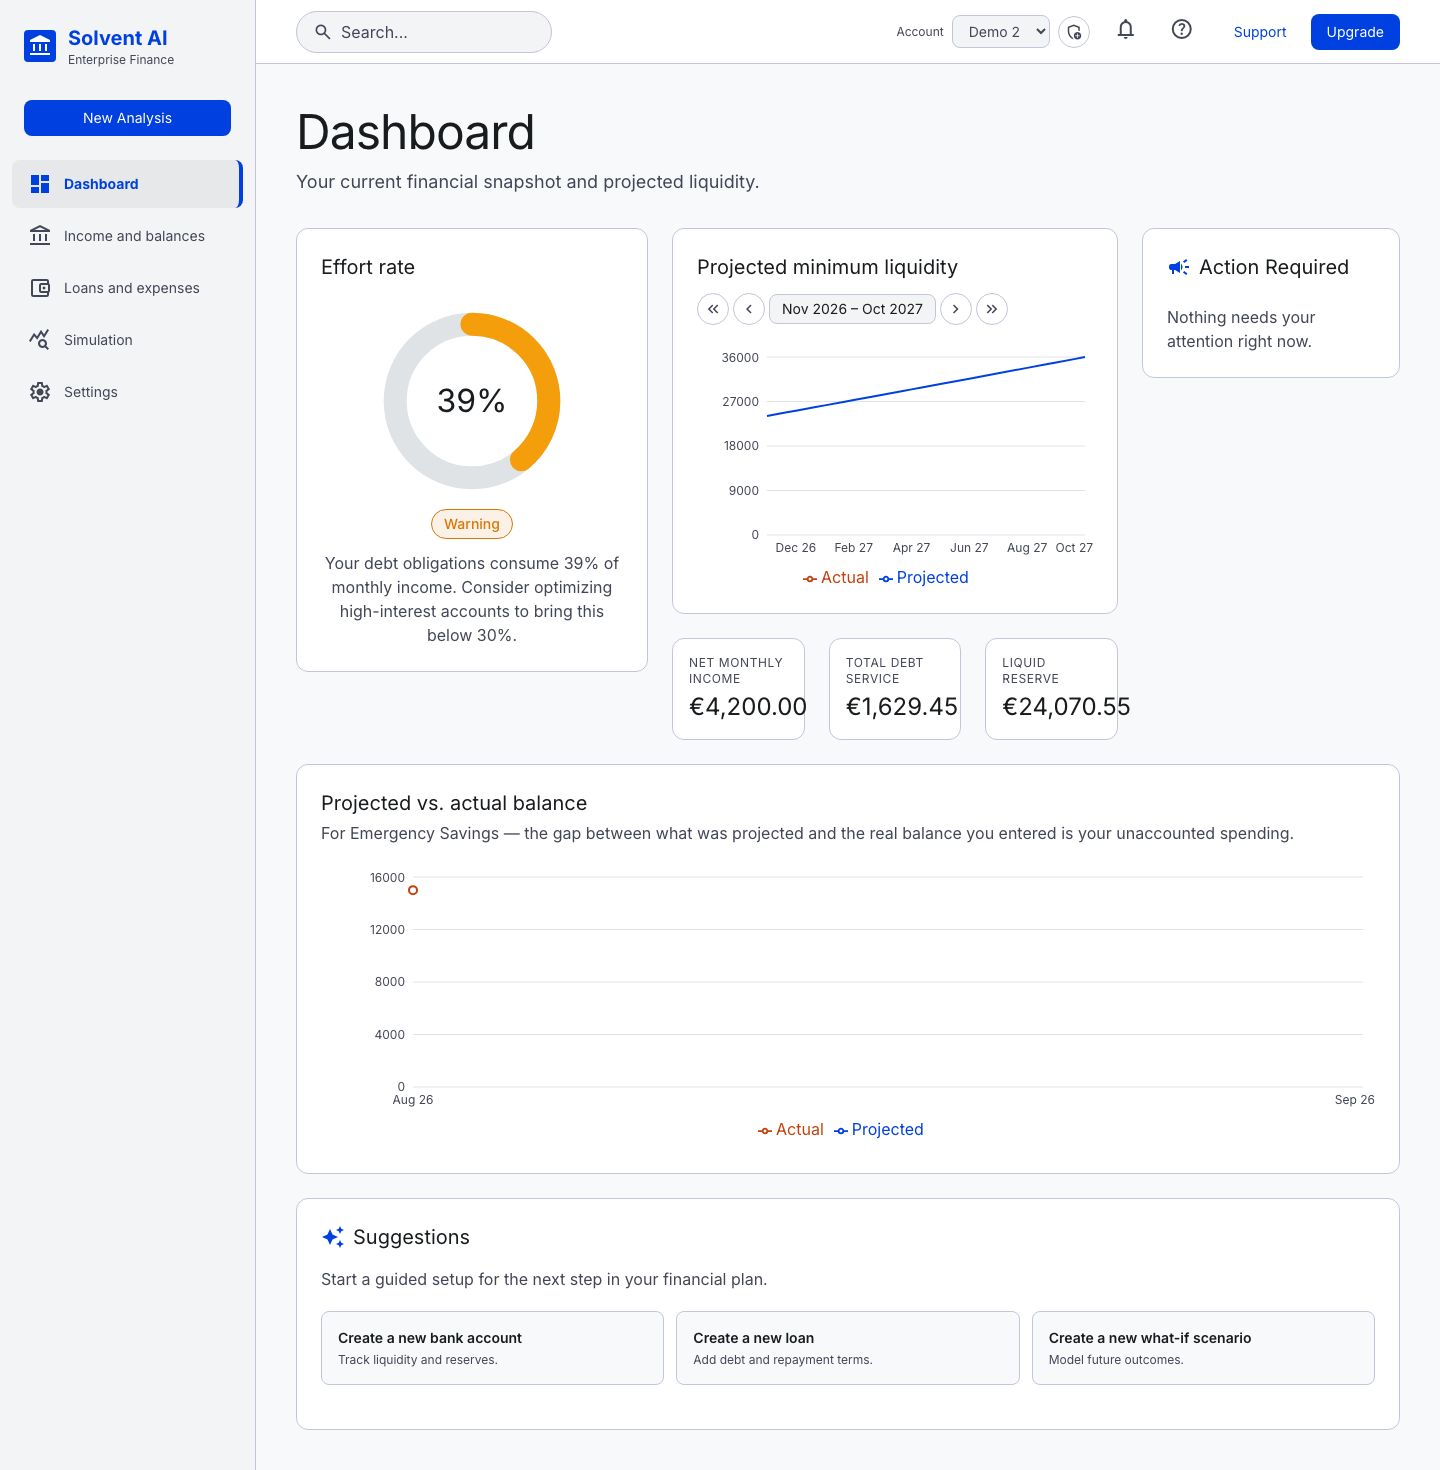Click the actual balance data point on Aug 26

coord(413,890)
